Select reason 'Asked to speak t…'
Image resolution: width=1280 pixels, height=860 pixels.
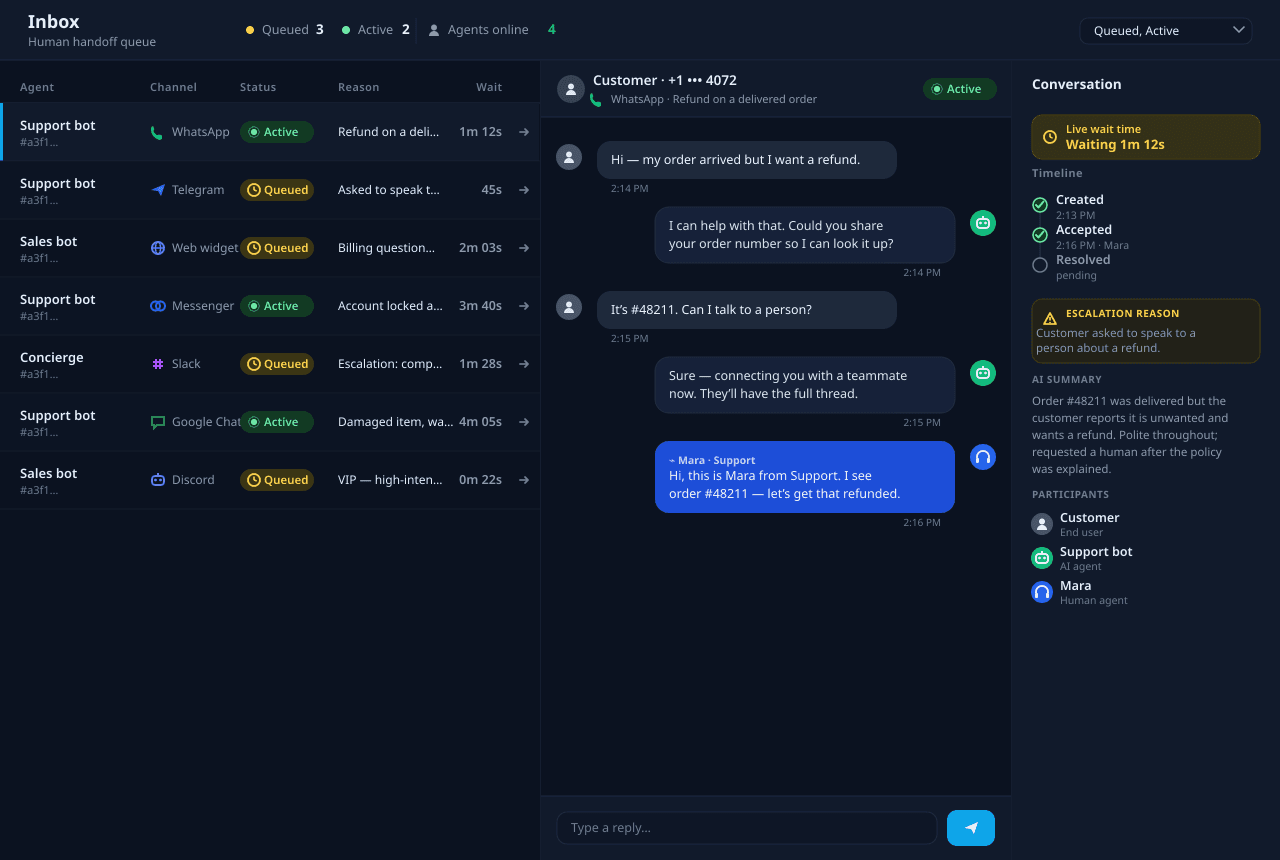pos(389,190)
